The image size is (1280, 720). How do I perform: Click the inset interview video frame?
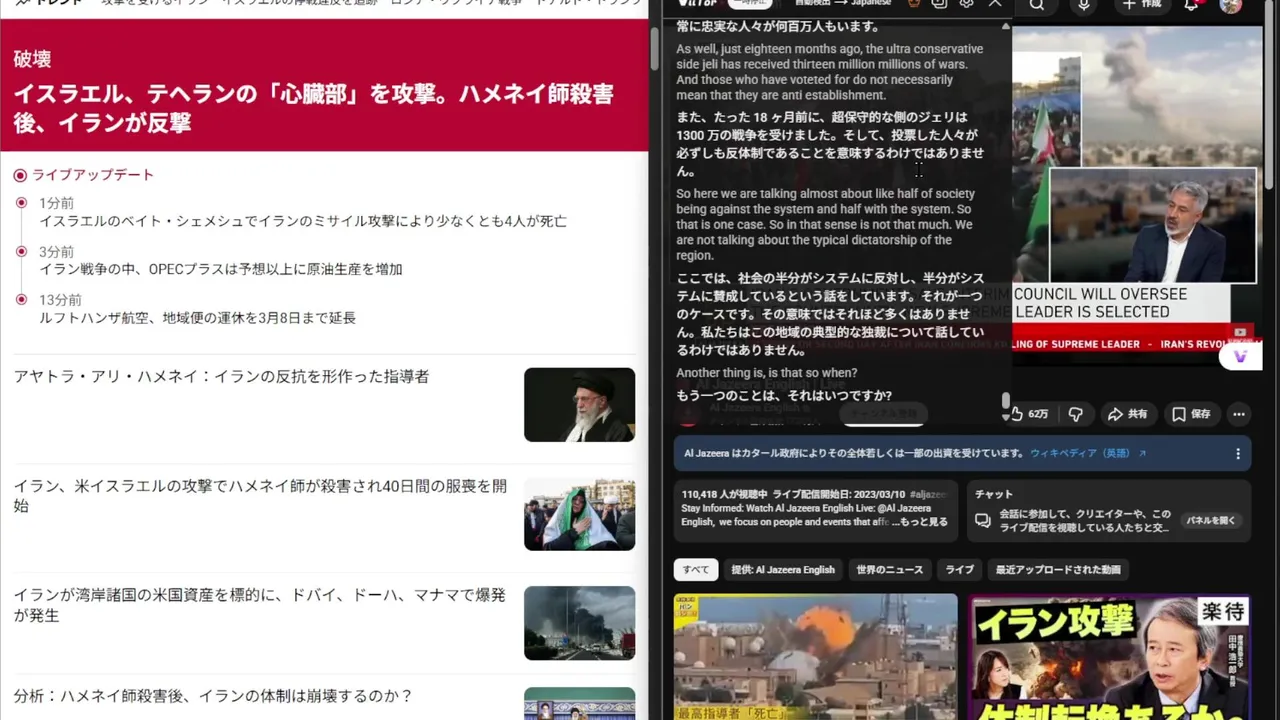1152,225
